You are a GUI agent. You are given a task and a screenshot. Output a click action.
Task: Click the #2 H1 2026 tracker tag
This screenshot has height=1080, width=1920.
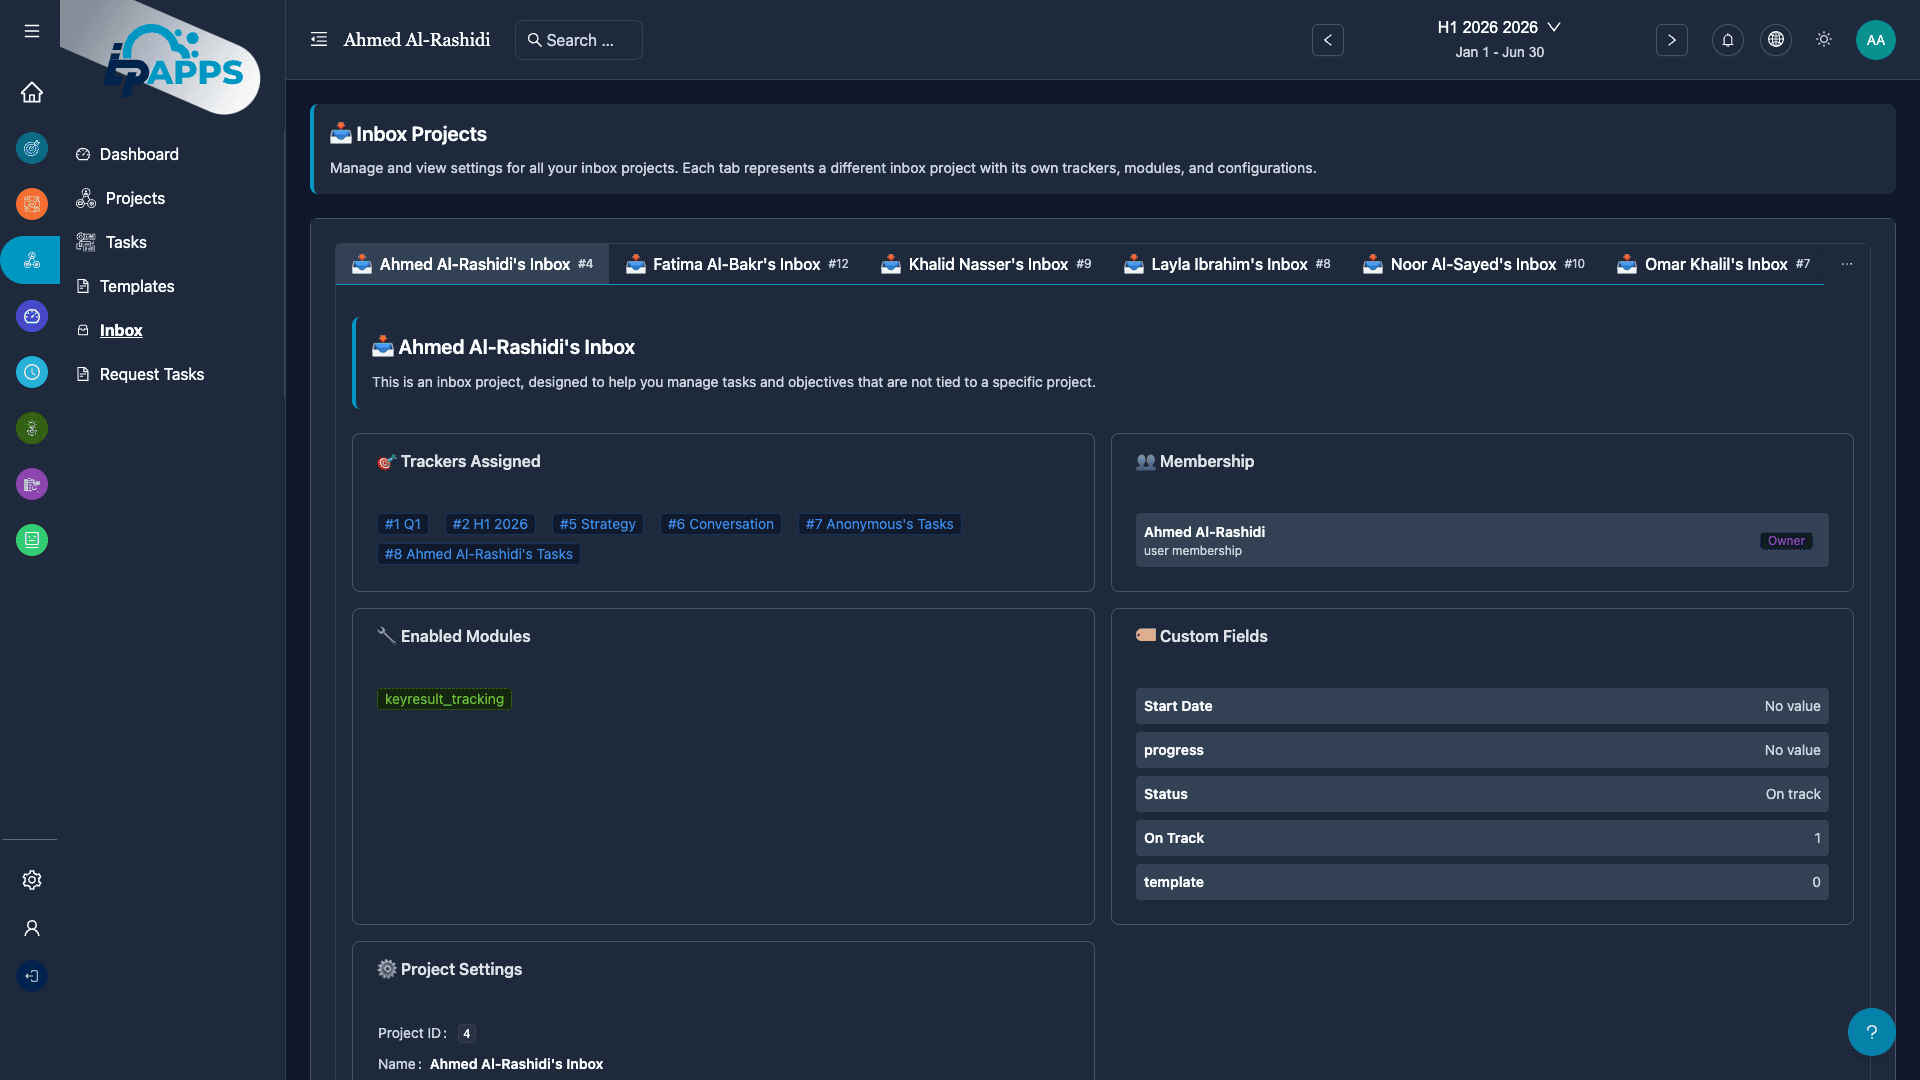tap(490, 524)
